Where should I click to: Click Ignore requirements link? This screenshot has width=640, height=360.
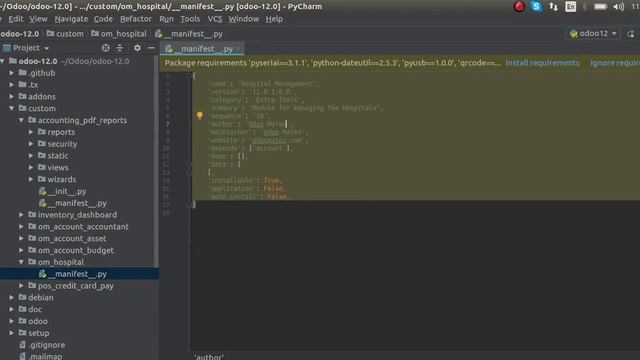[615, 63]
